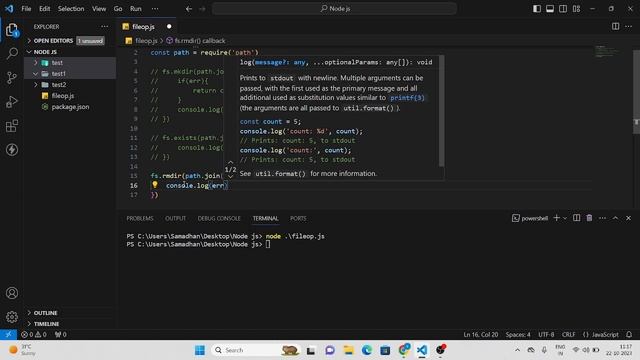Toggle the secondary side bar layout icon
The image size is (640, 360).
point(563,9)
